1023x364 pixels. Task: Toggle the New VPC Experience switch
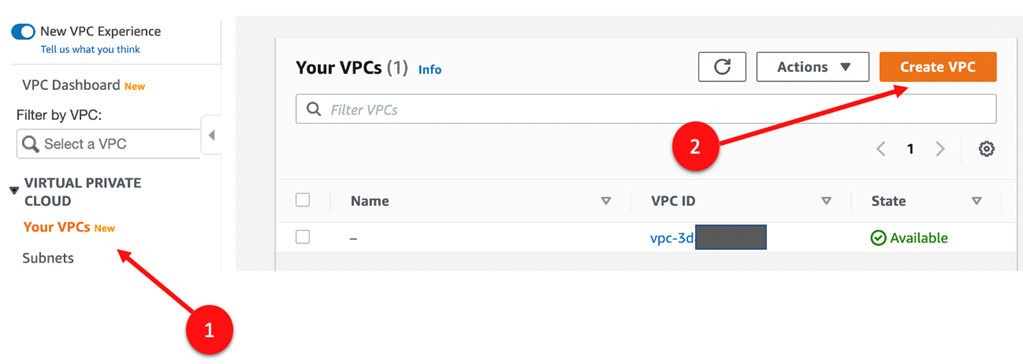pos(23,31)
